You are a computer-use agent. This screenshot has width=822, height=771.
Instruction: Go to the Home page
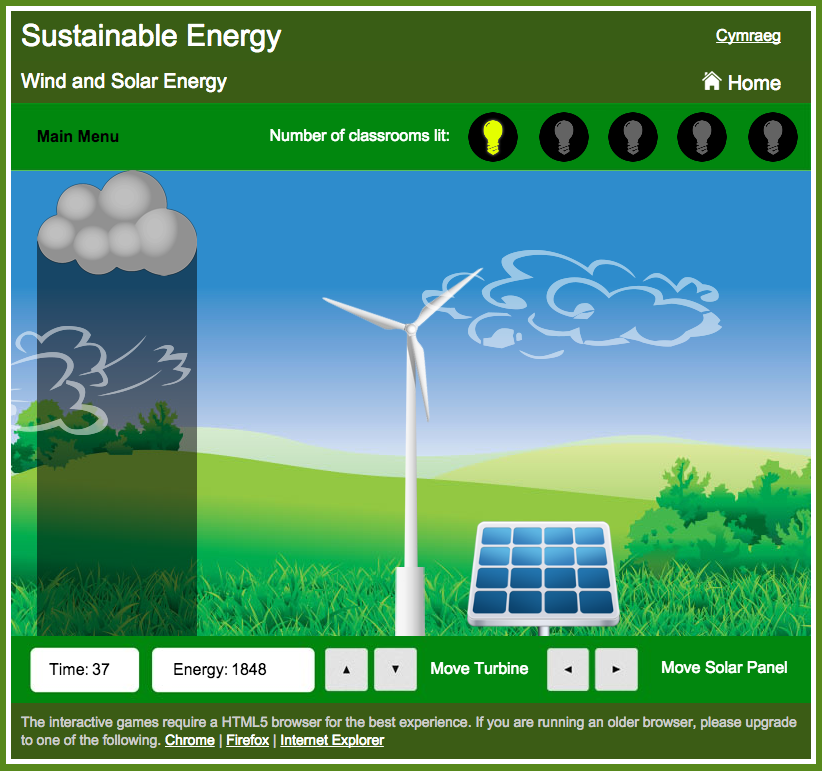point(741,82)
